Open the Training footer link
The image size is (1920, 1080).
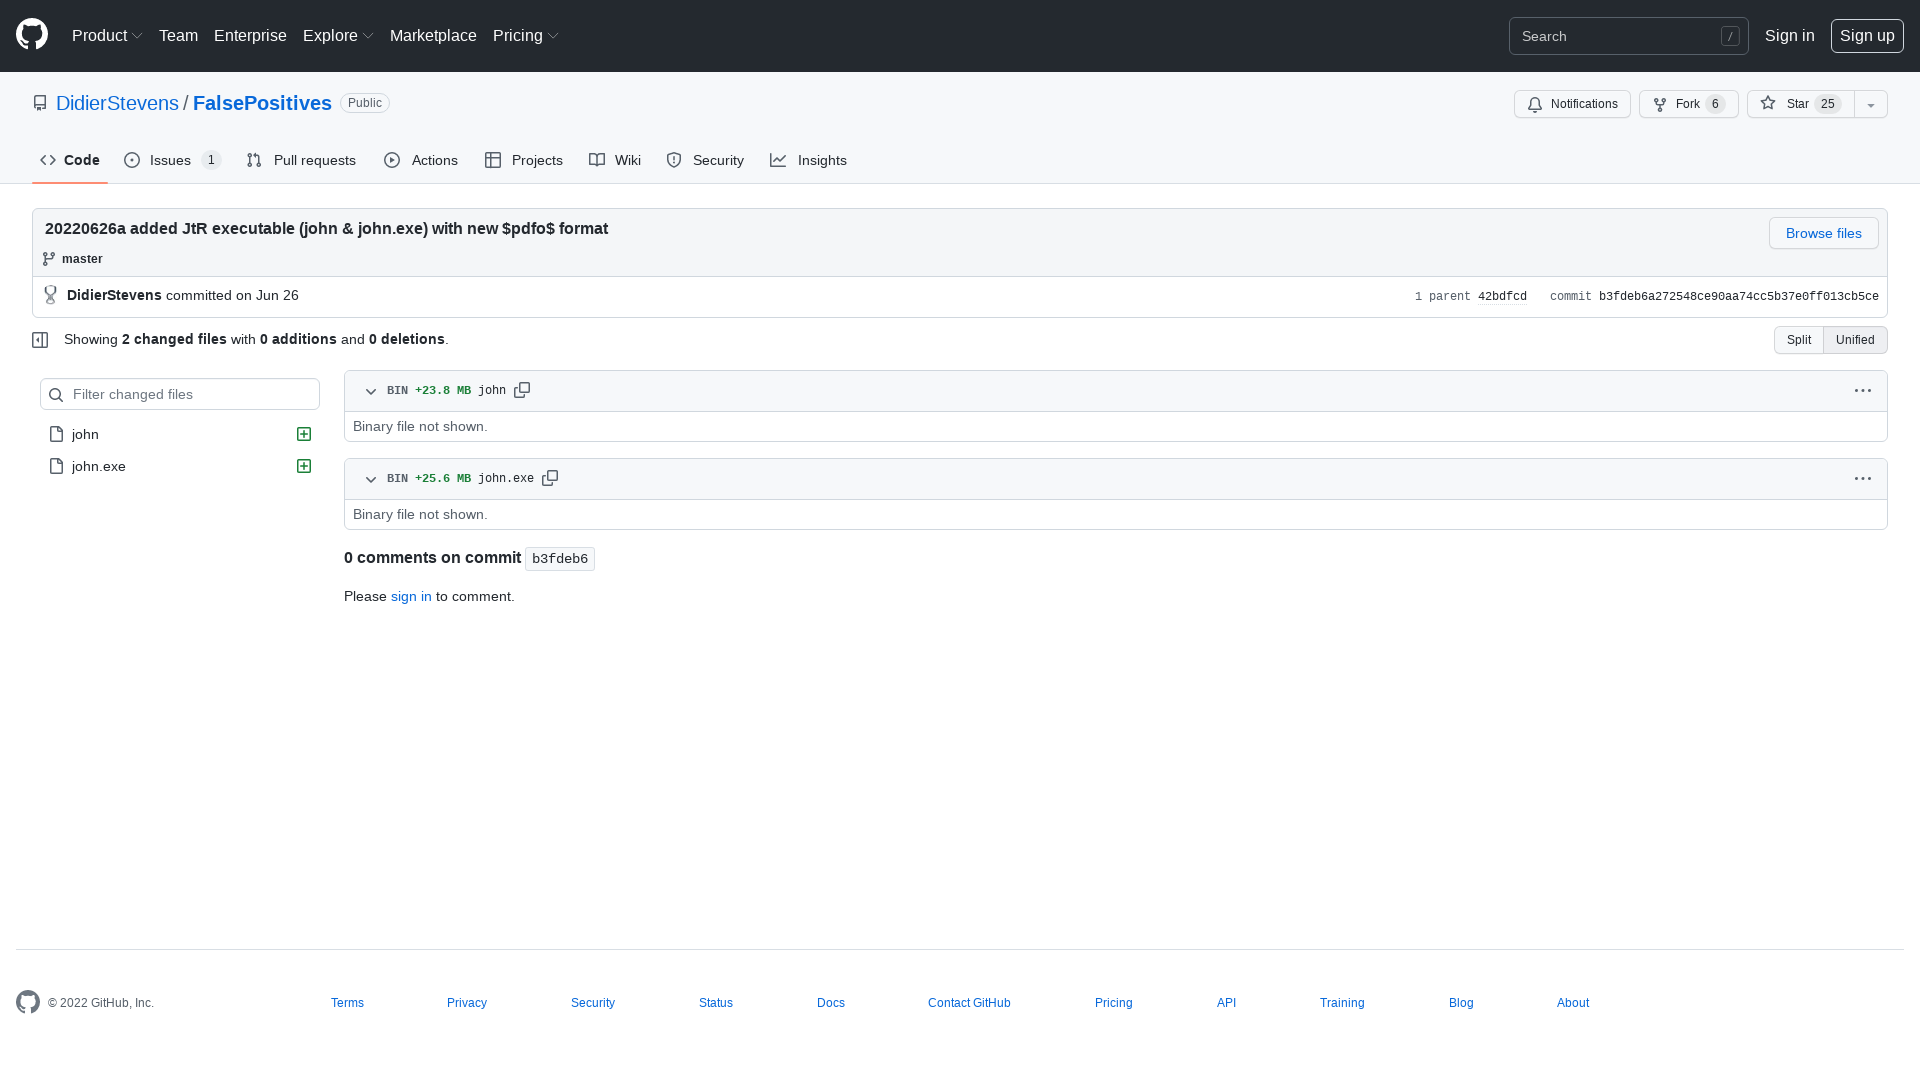[x=1342, y=1003]
